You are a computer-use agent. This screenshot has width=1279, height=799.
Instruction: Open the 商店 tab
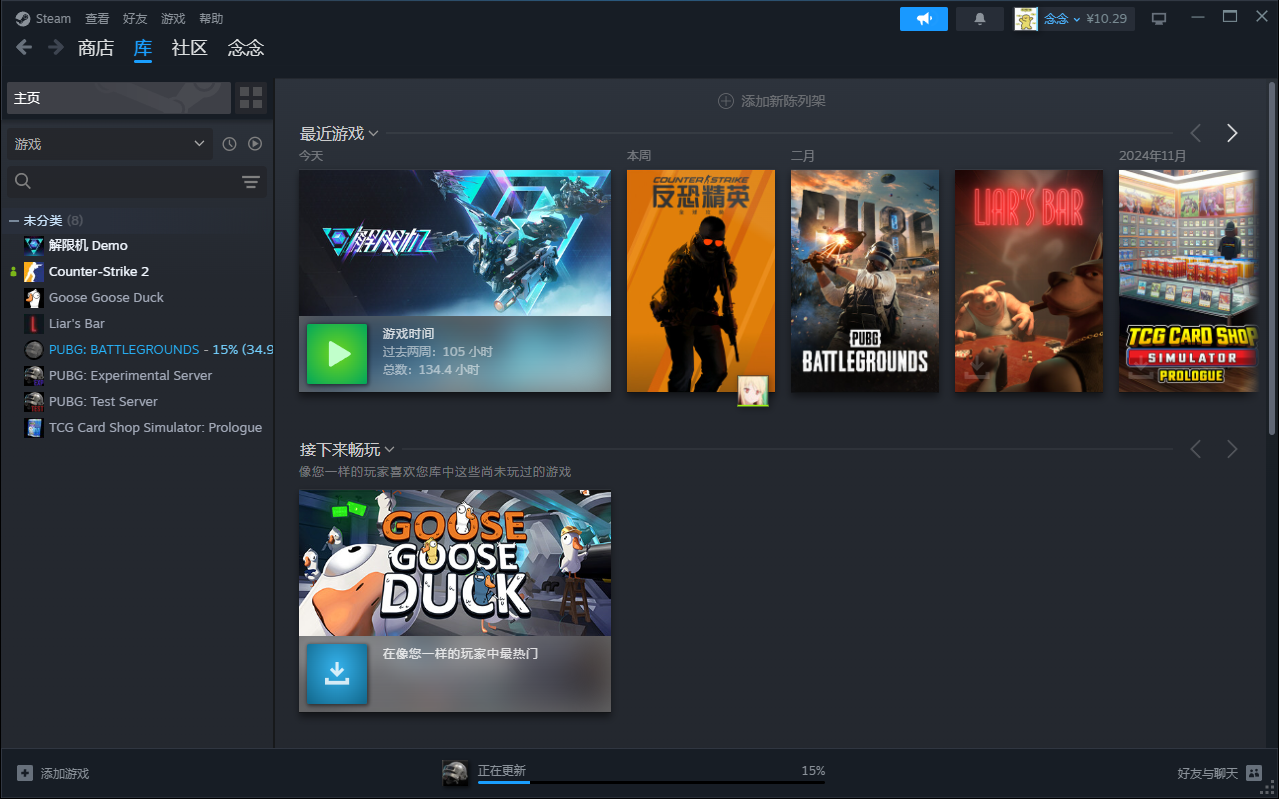click(x=96, y=48)
